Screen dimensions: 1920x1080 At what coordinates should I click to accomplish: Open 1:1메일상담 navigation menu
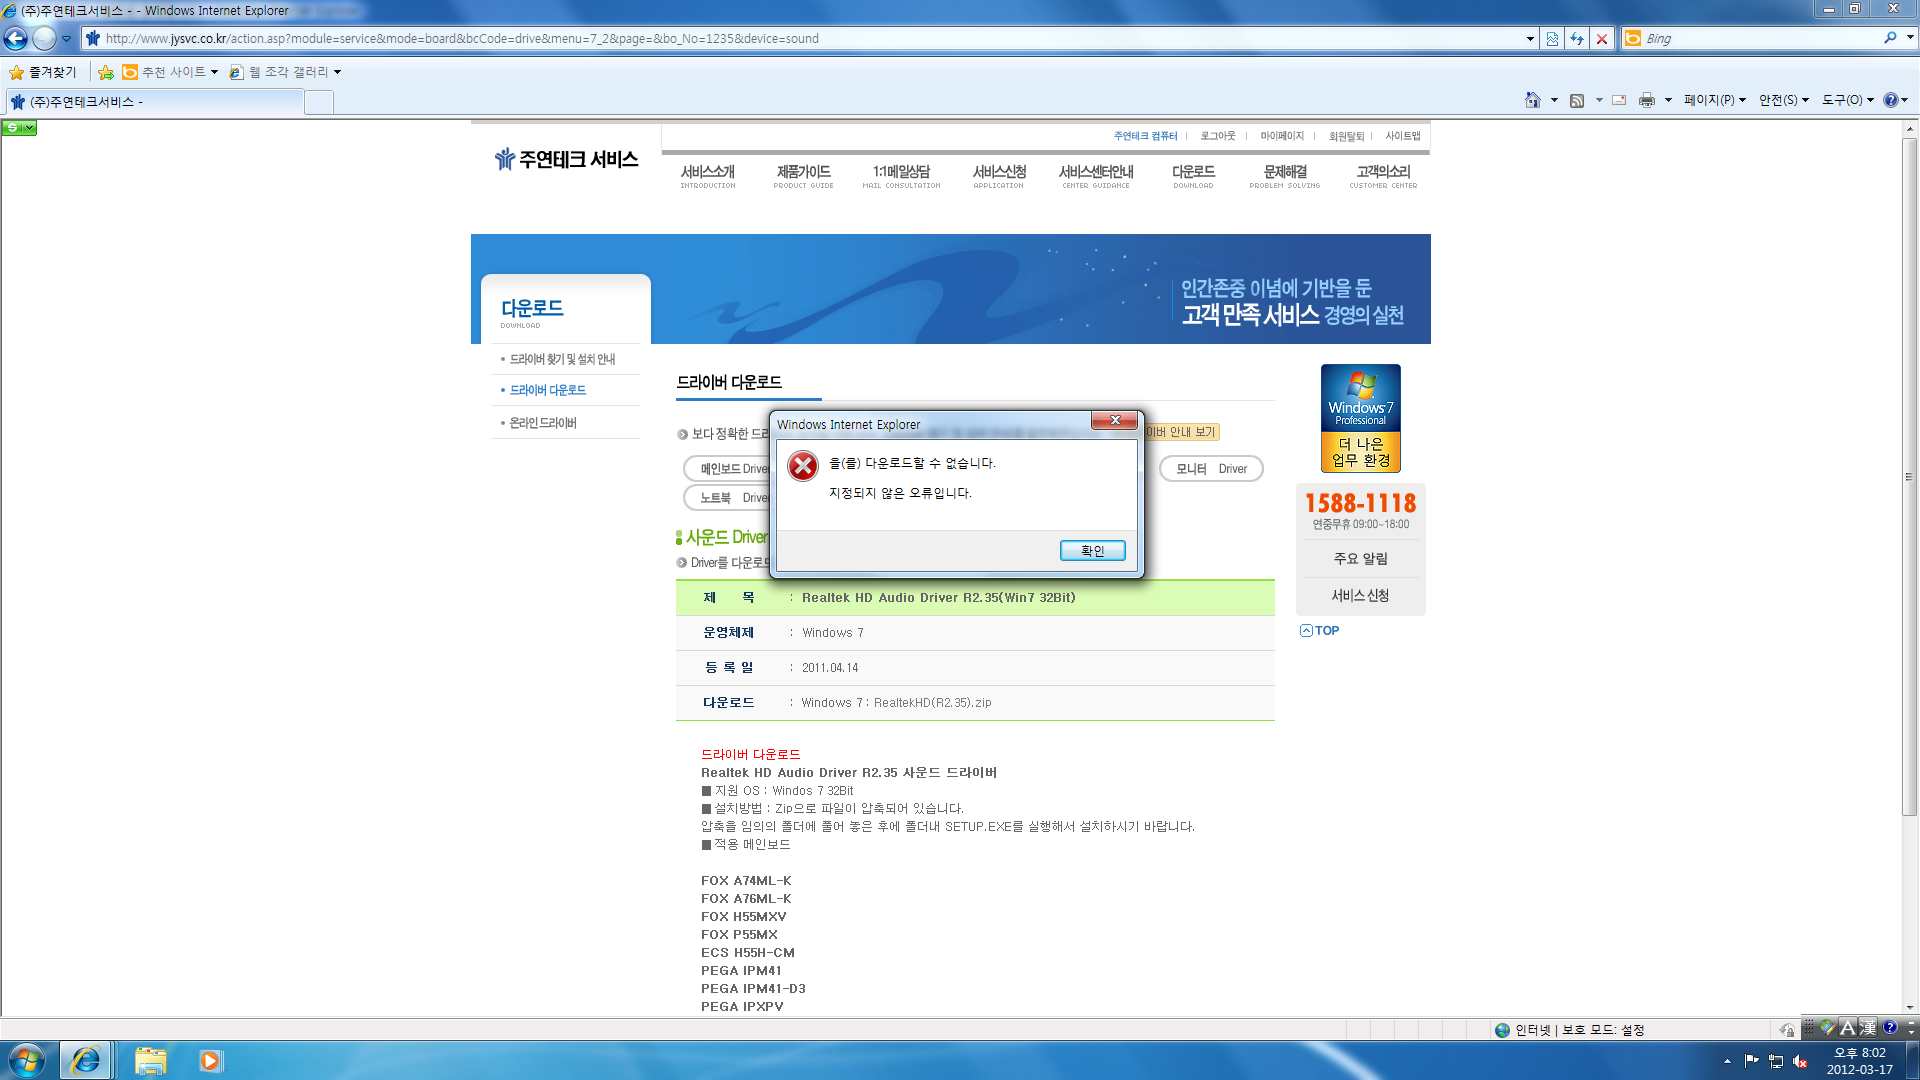point(901,176)
